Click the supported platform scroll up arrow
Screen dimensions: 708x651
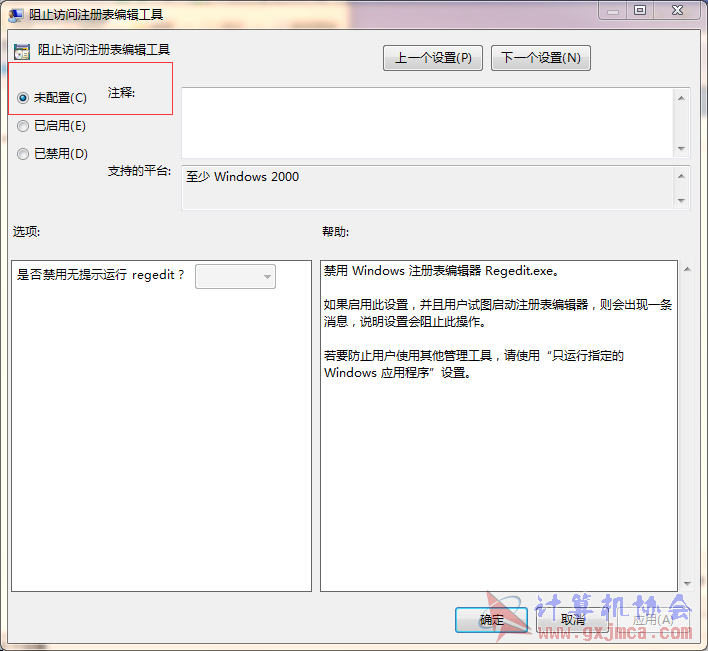682,176
